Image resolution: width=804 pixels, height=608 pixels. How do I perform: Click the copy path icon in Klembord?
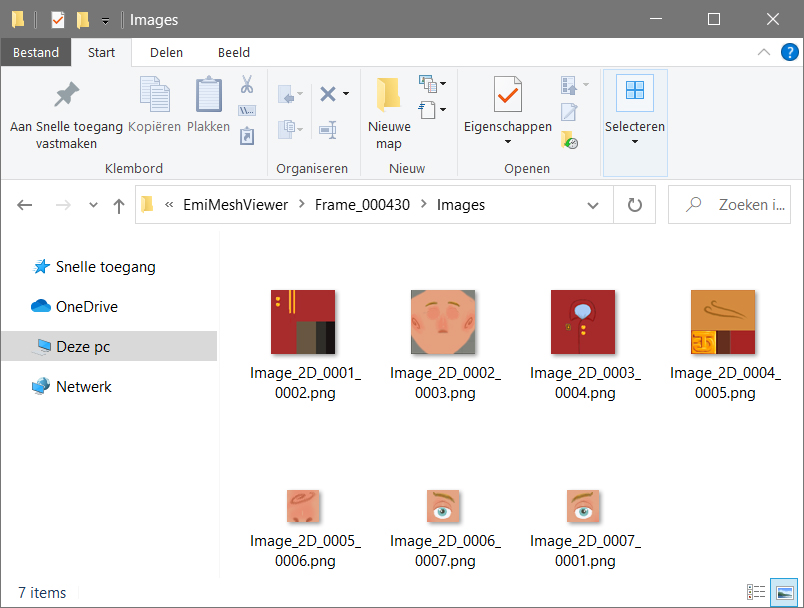247,111
